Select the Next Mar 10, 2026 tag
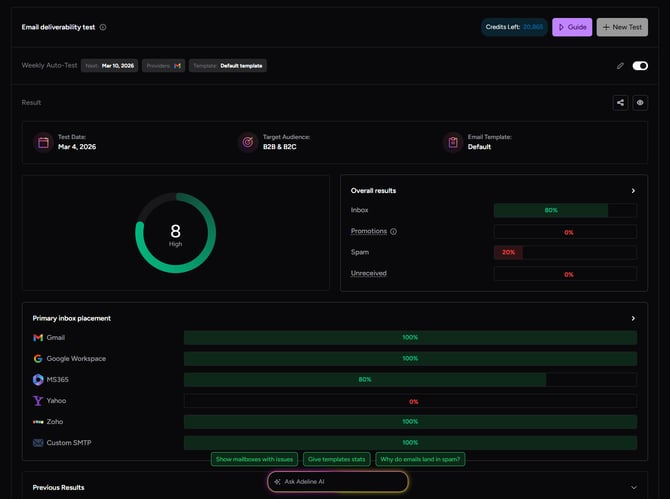 pyautogui.click(x=108, y=66)
